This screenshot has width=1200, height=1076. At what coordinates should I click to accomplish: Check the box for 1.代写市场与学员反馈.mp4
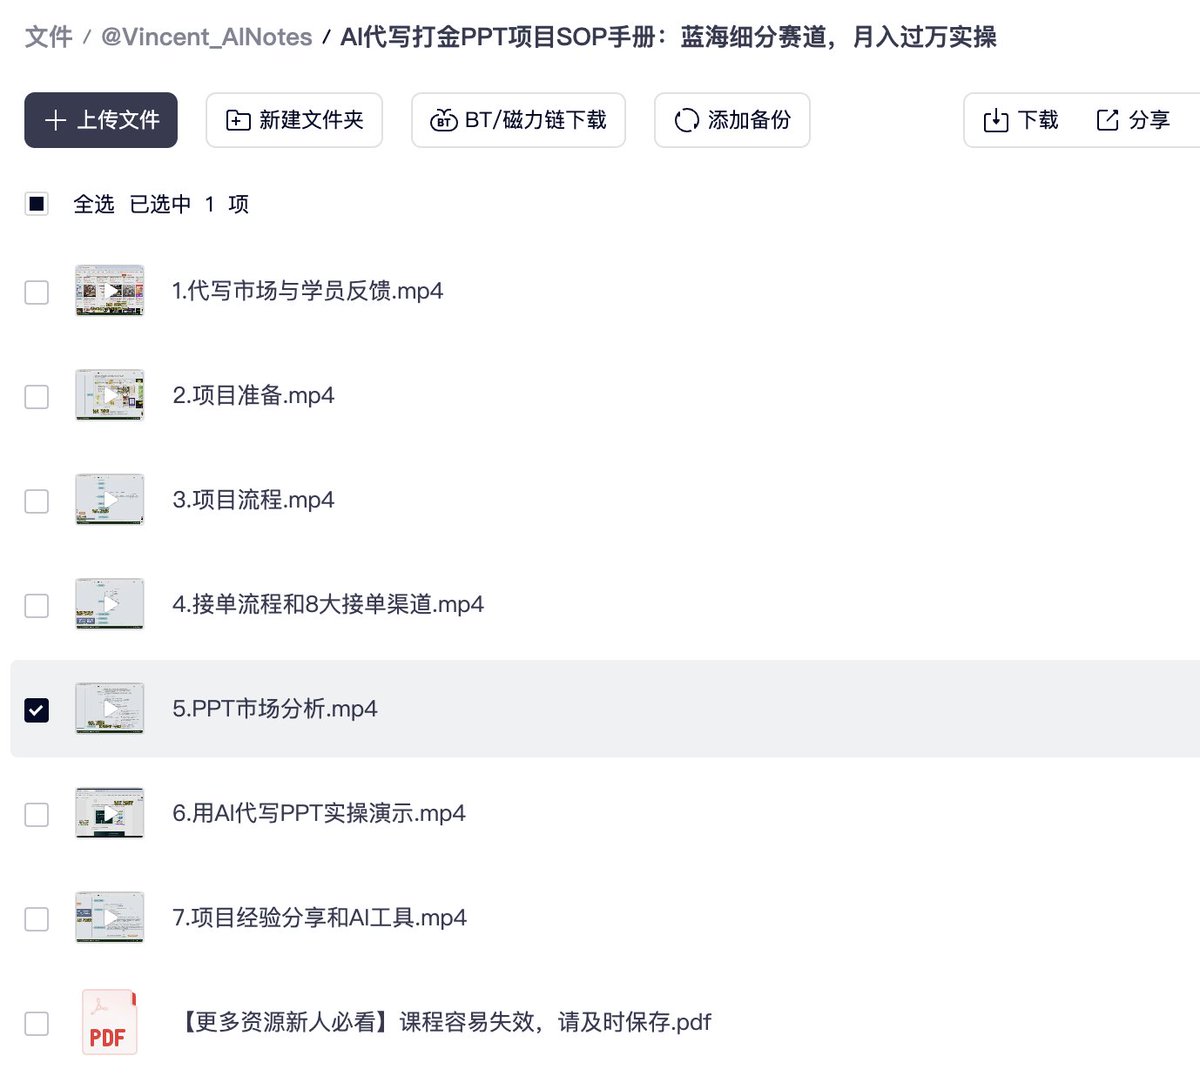tap(37, 292)
